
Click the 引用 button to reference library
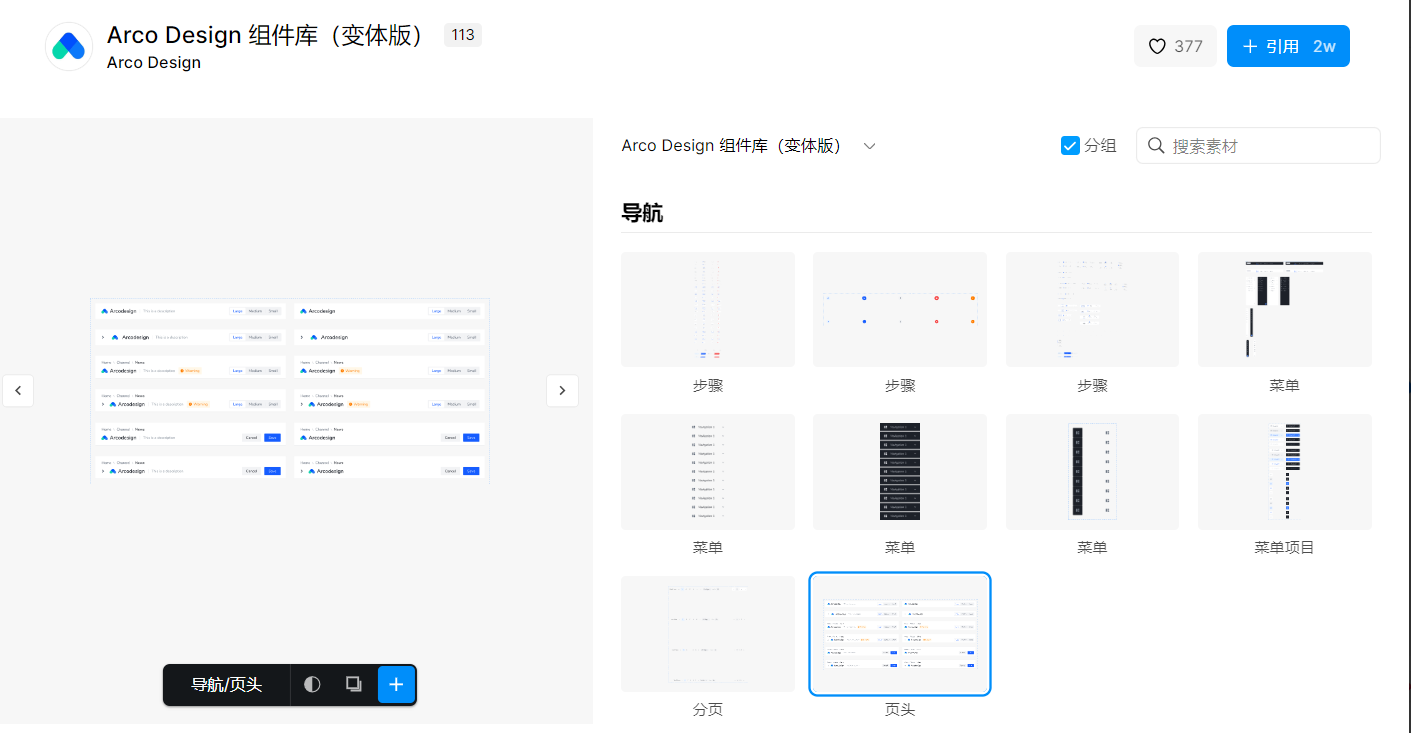tap(1288, 46)
